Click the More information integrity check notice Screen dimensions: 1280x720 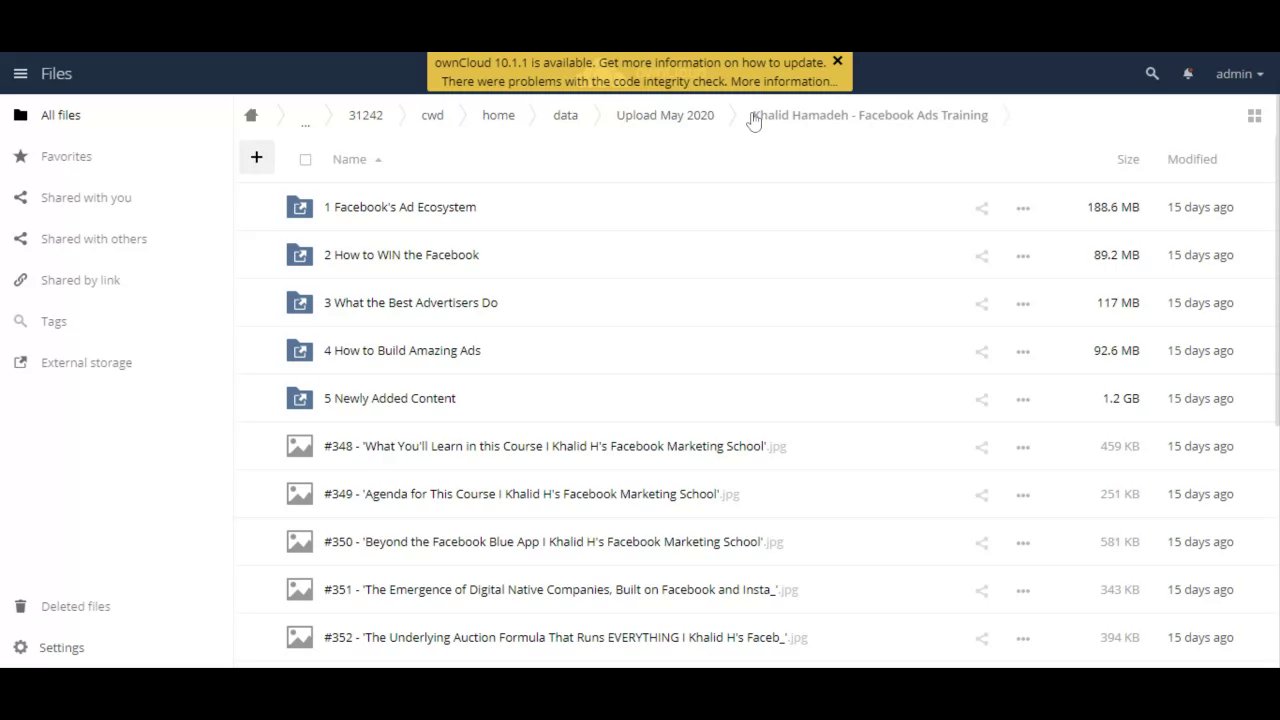tap(785, 82)
